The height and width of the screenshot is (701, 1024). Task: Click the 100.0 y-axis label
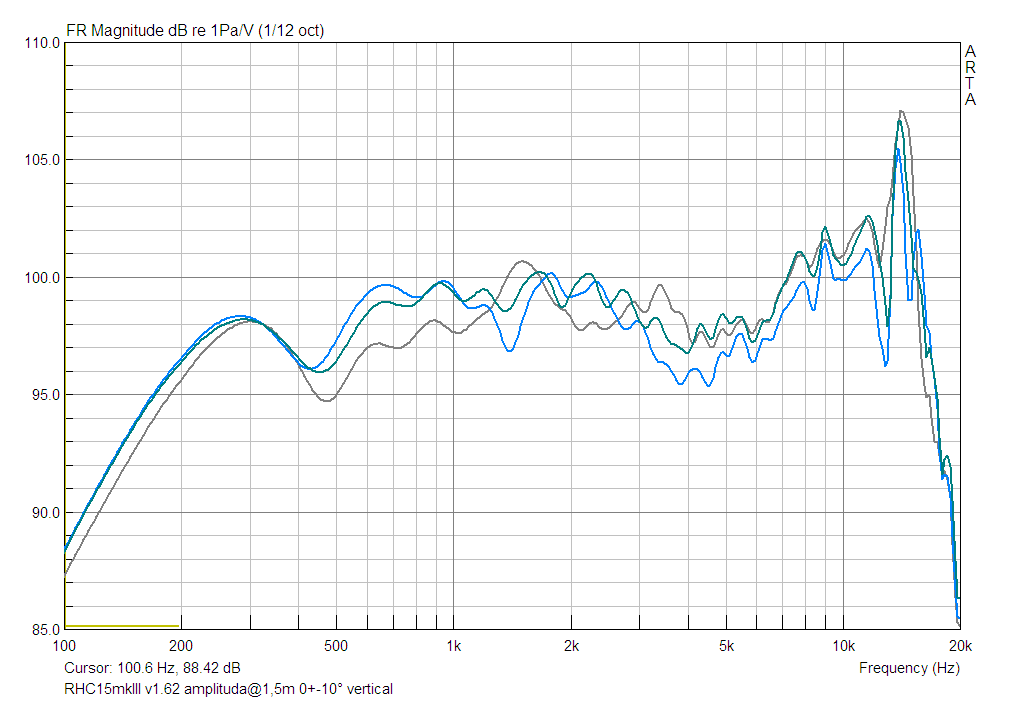click(x=42, y=278)
